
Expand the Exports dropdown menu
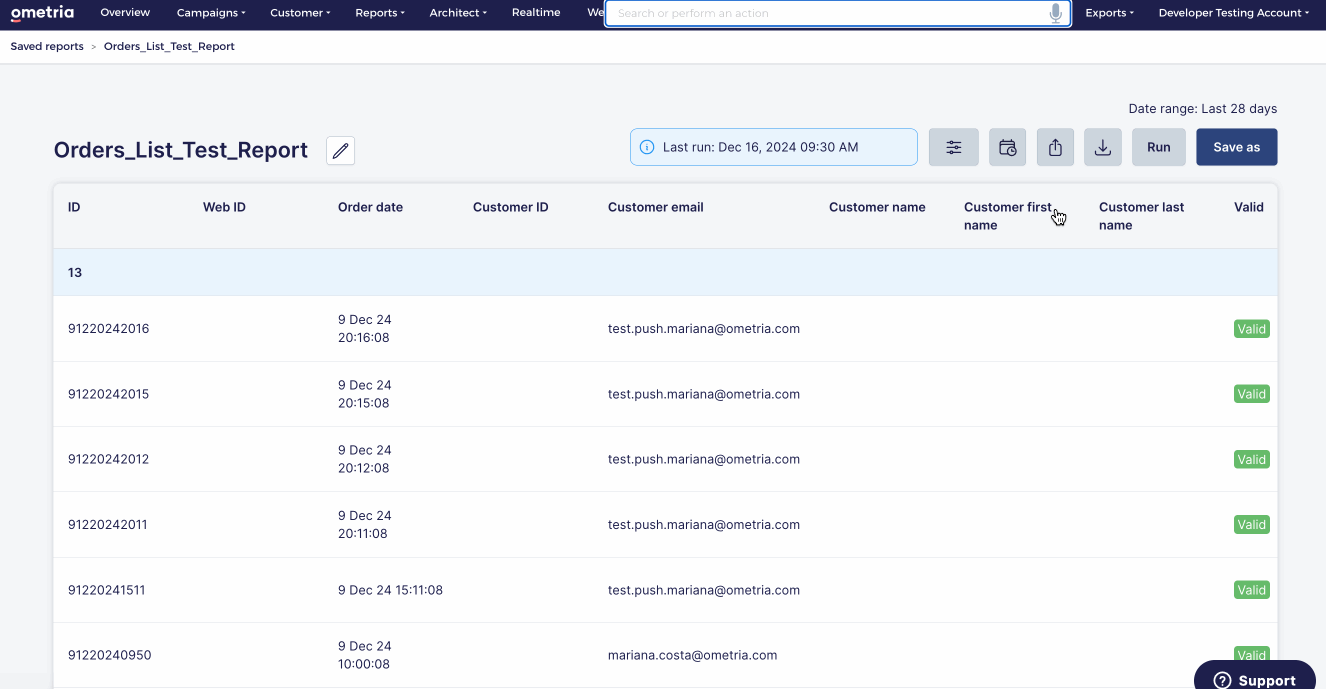[1110, 13]
